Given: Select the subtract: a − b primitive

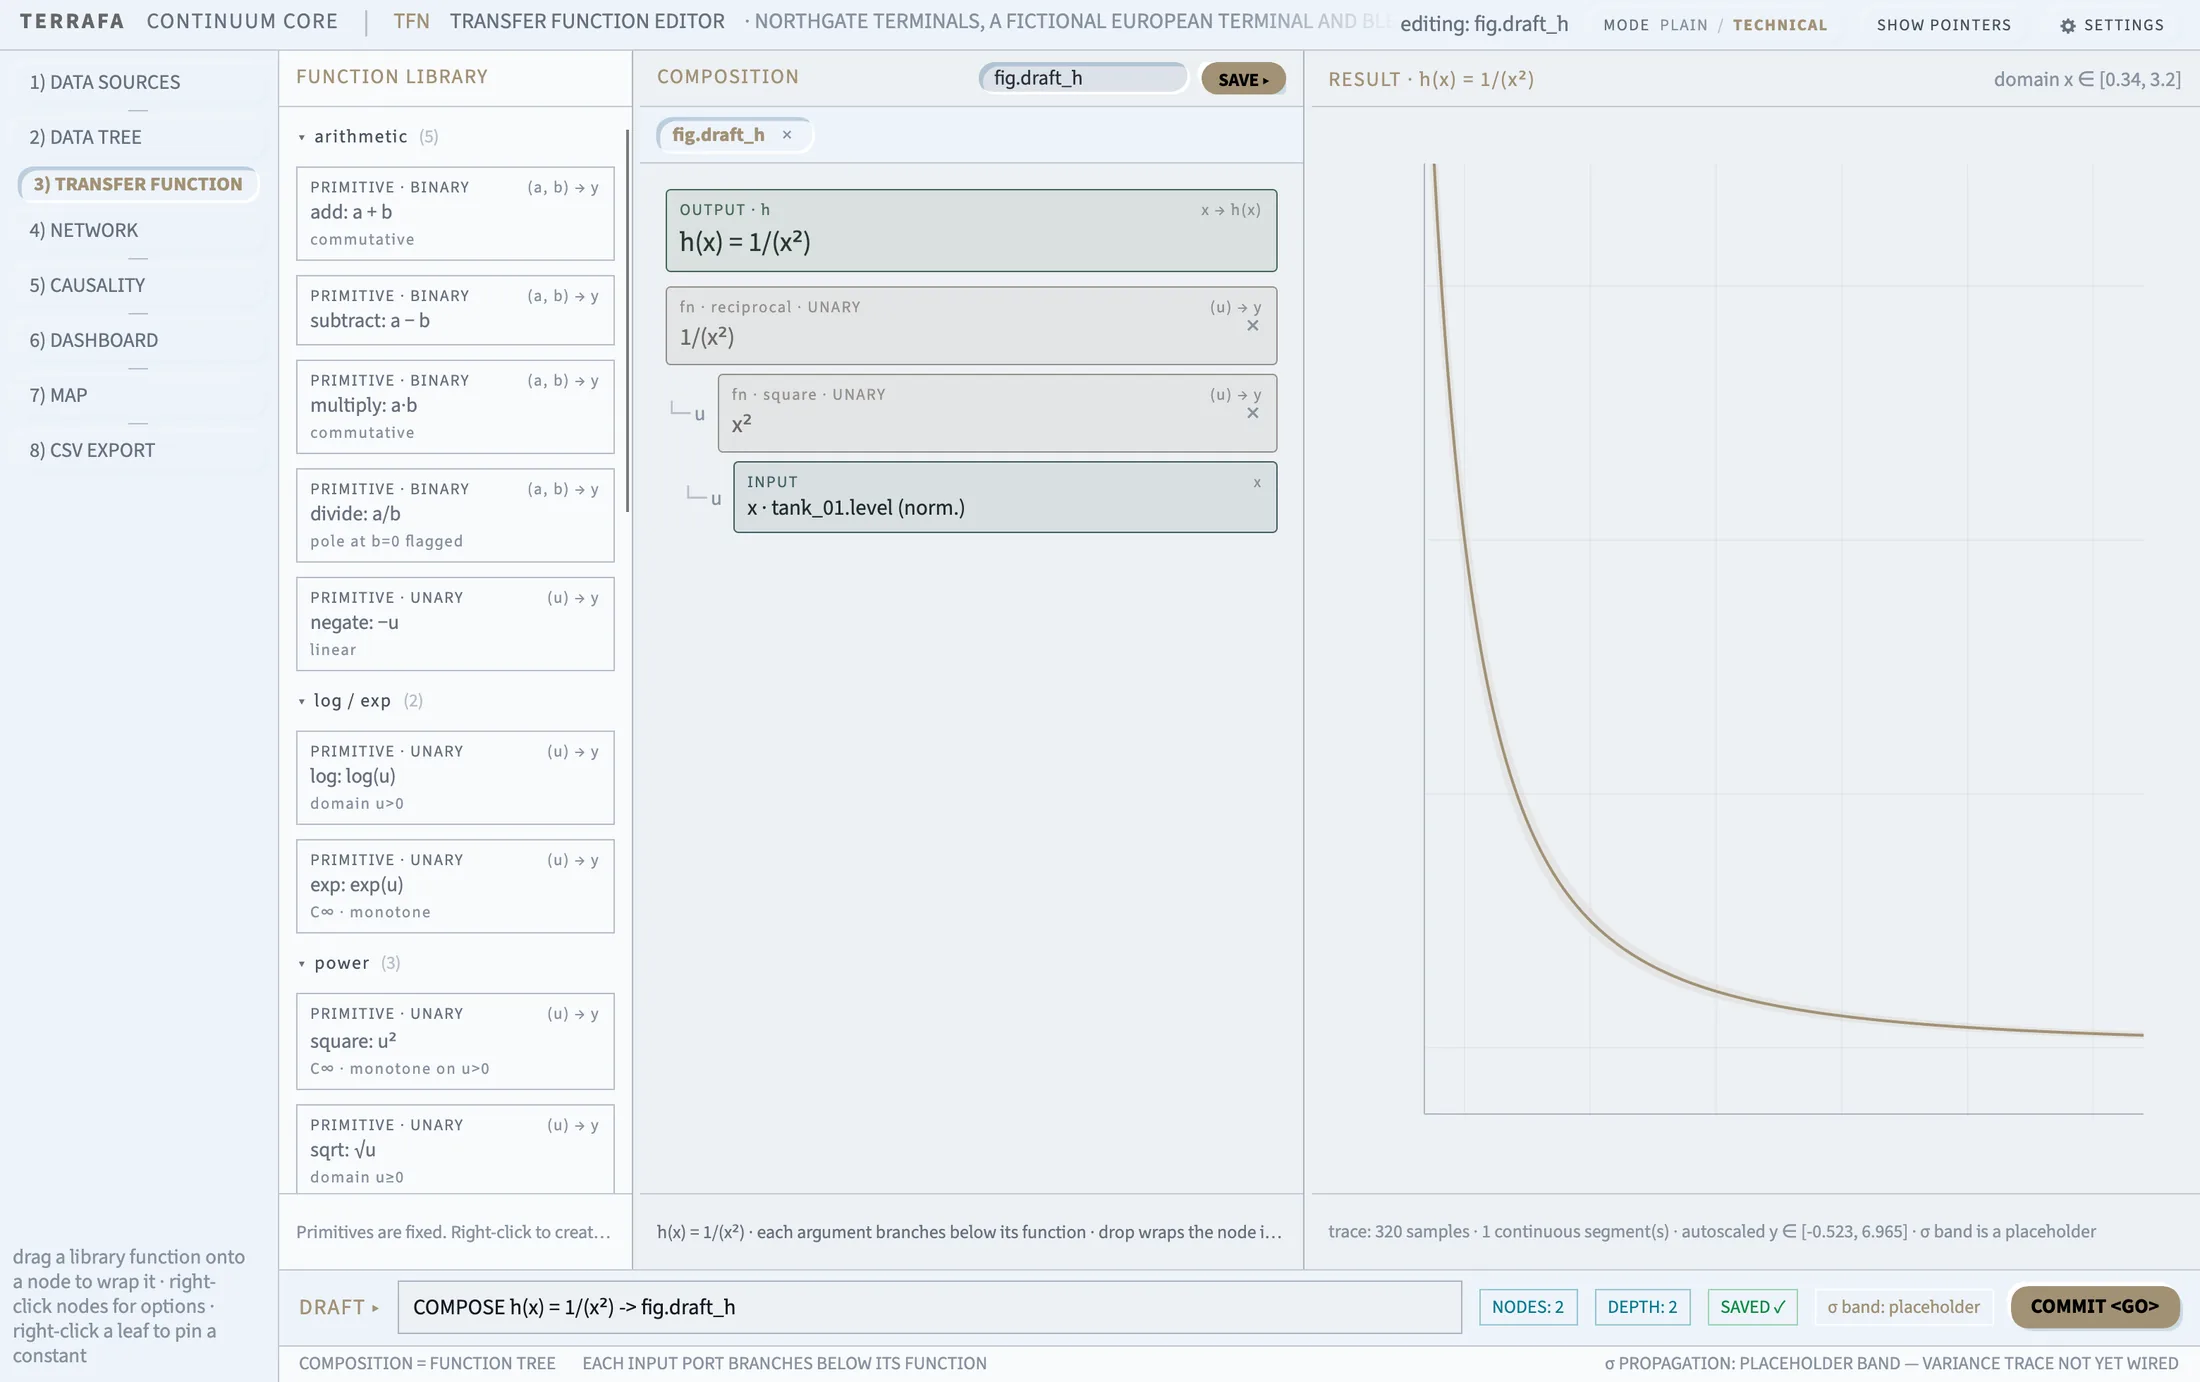Looking at the screenshot, I should coord(455,310).
